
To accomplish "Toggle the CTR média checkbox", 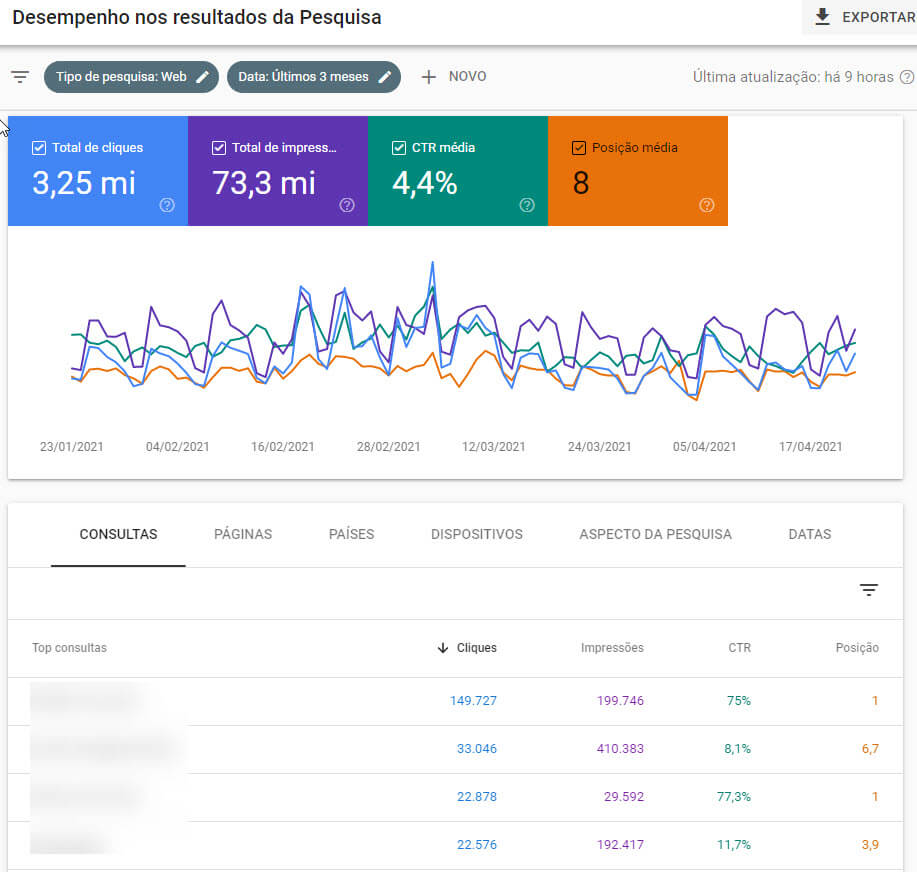I will pos(399,146).
